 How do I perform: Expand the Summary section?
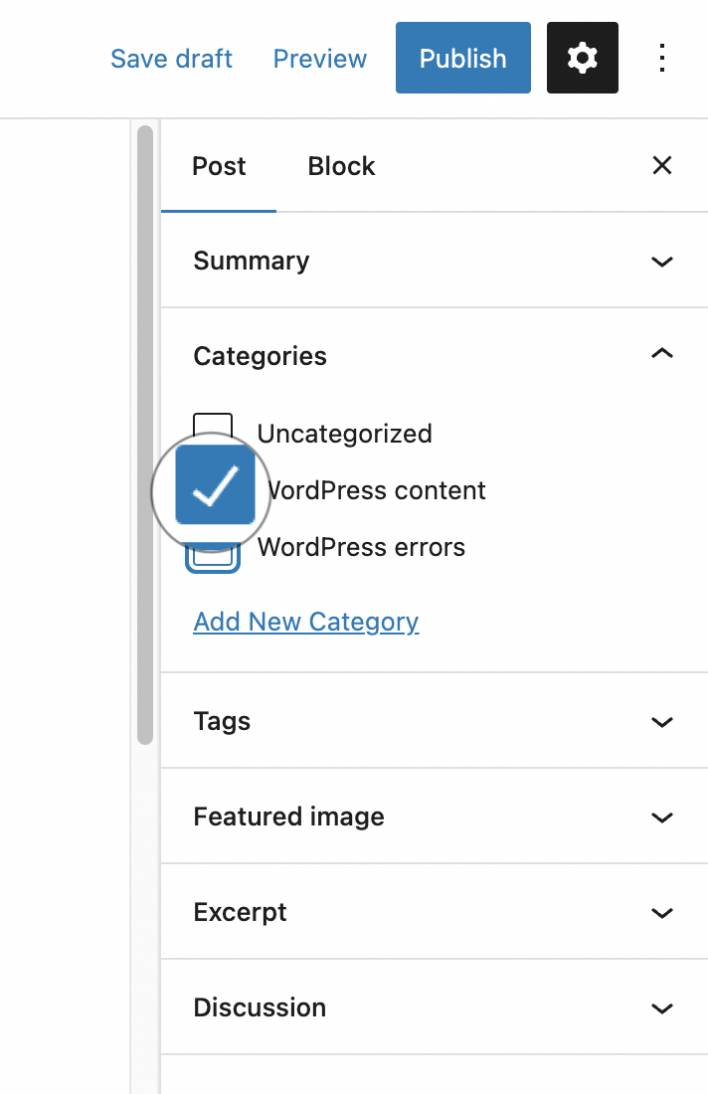click(x=434, y=261)
